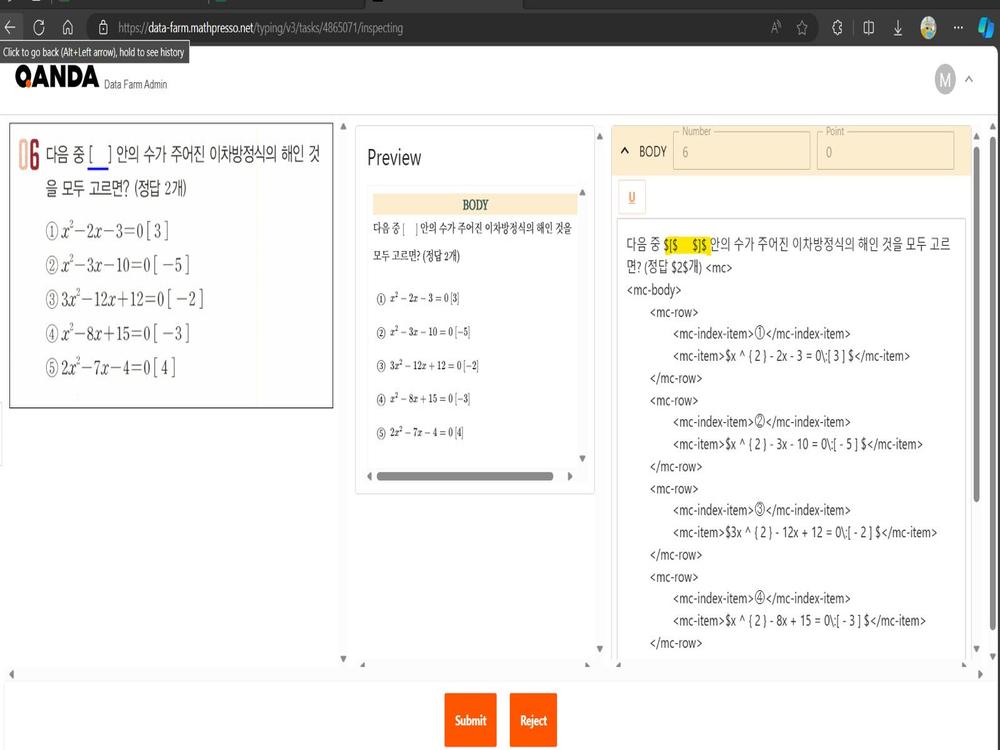Collapse user menu chevron beside avatar
The image size is (1000, 750).
coord(969,79)
